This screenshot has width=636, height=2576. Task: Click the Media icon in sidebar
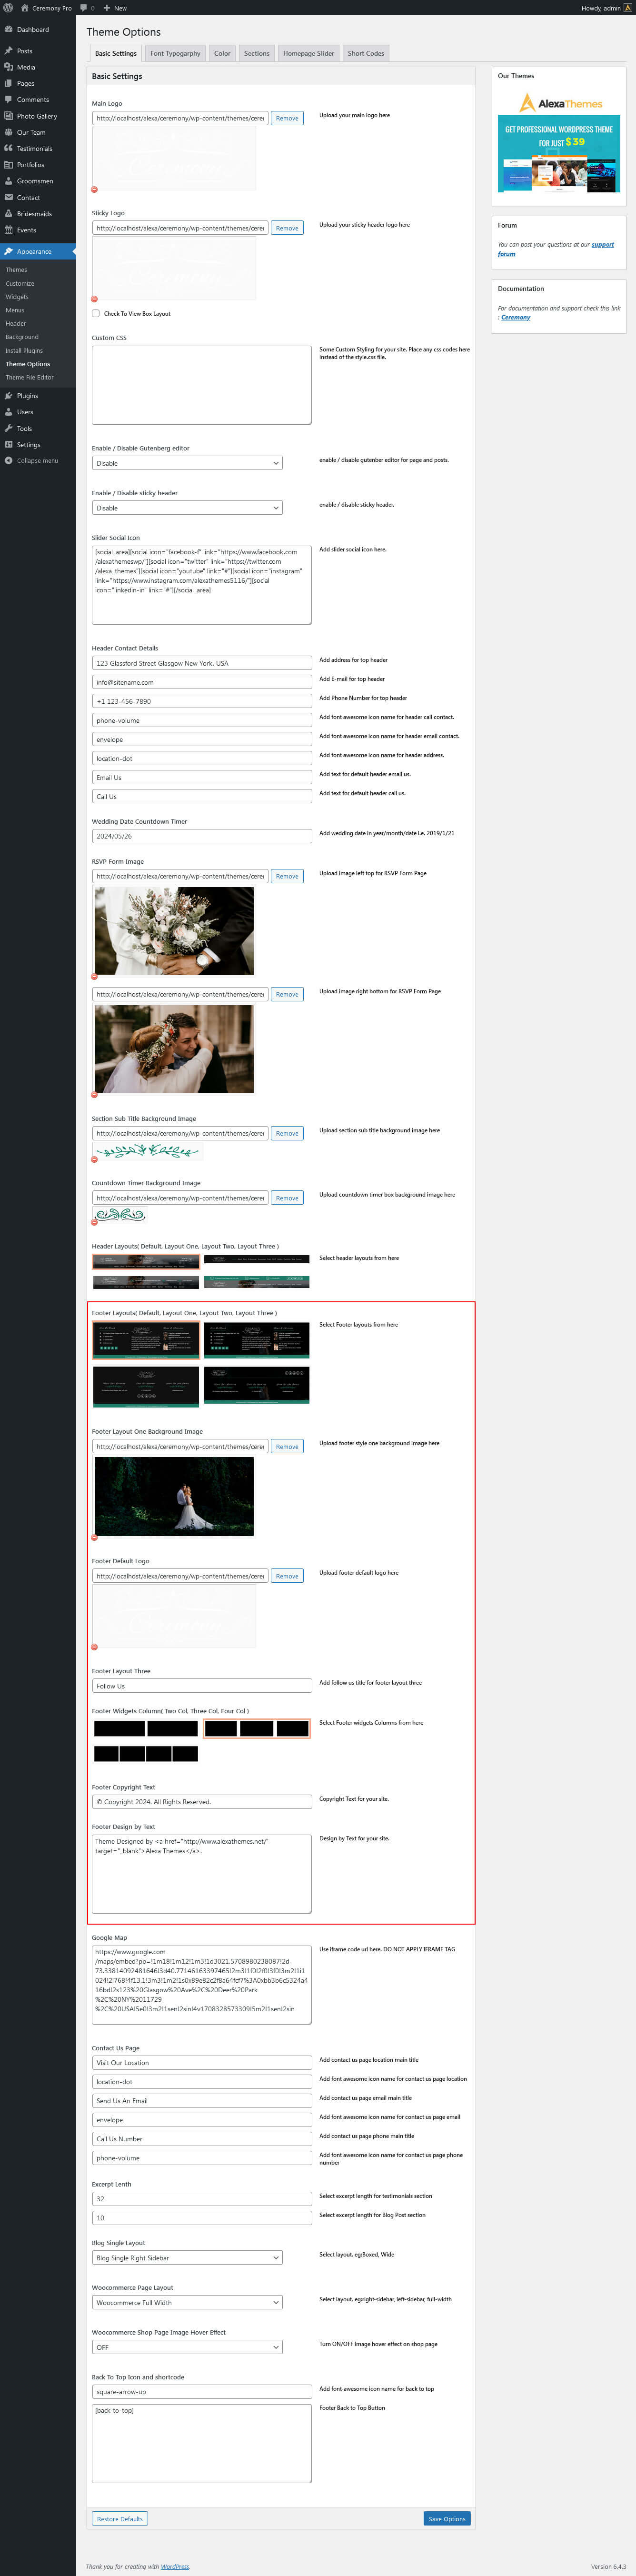point(9,67)
